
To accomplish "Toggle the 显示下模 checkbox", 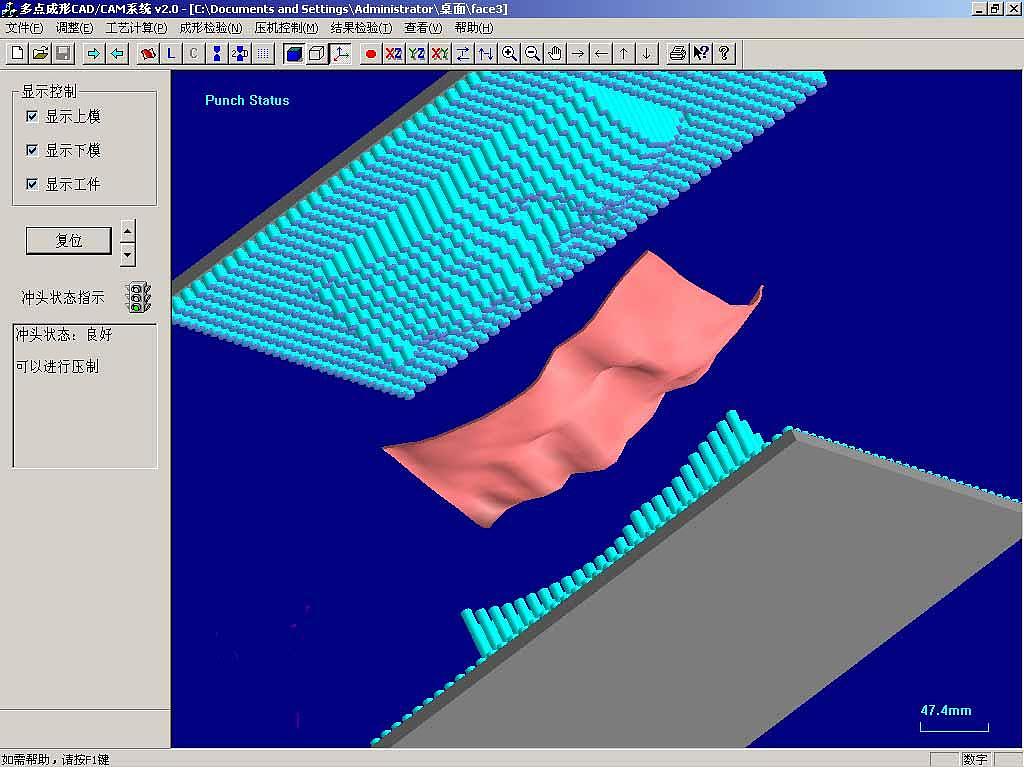I will 33,151.
